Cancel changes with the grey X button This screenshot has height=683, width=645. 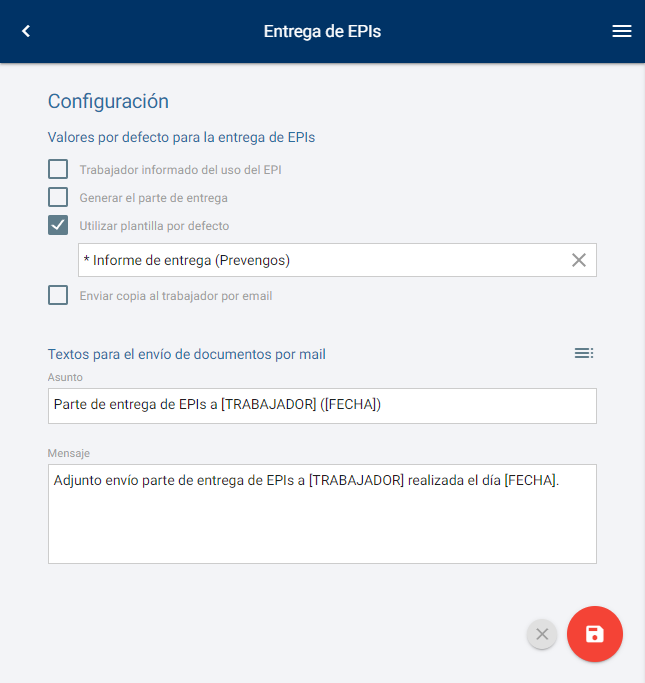542,634
